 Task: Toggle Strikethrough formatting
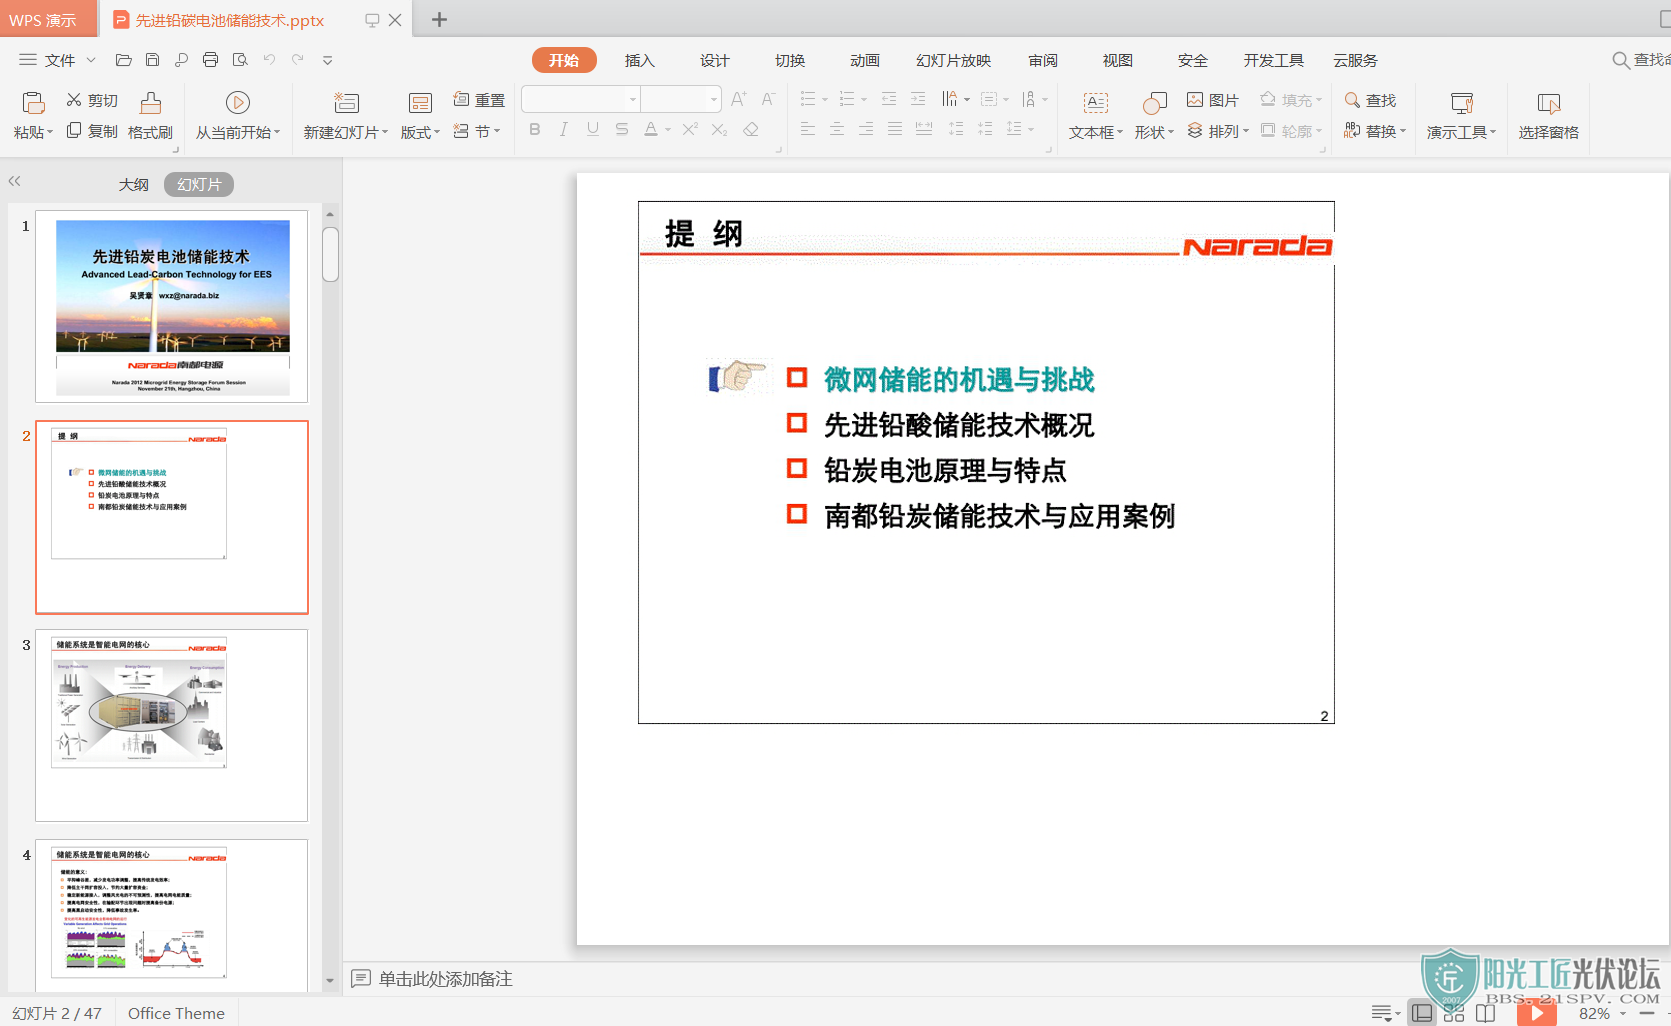tap(622, 129)
